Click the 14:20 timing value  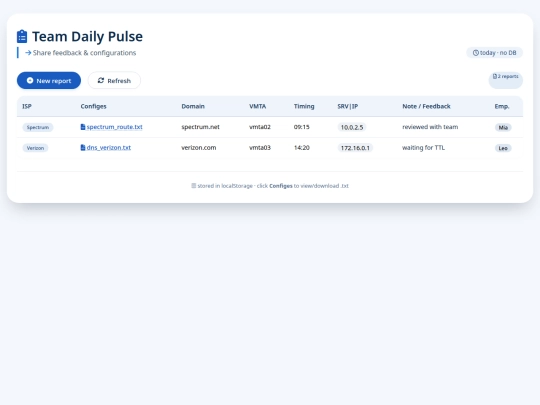tap(302, 147)
